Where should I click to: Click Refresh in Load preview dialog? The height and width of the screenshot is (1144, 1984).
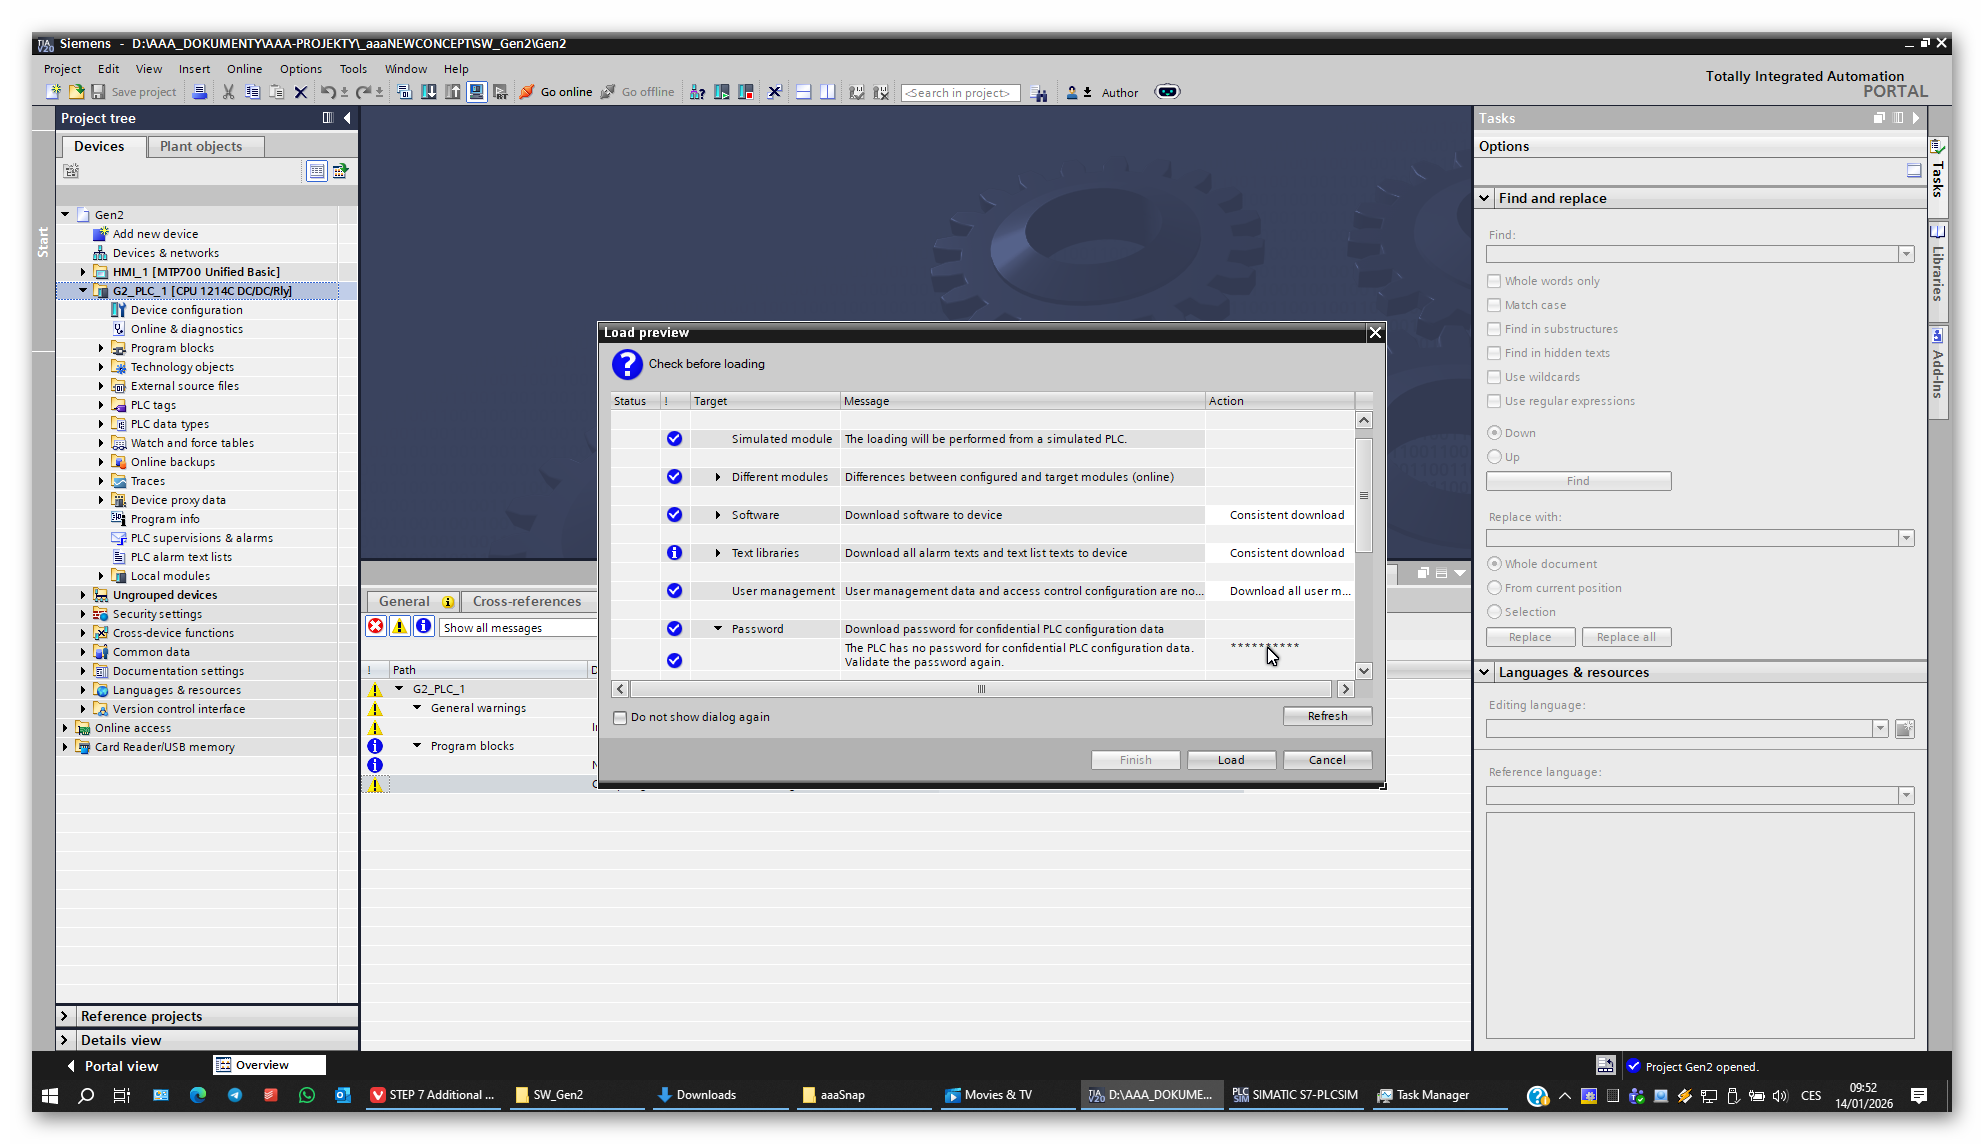pyautogui.click(x=1327, y=716)
